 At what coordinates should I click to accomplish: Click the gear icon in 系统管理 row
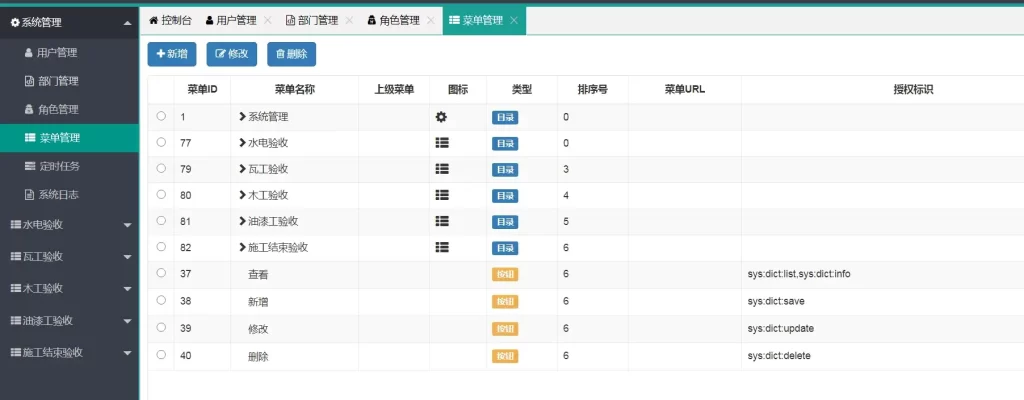[x=441, y=117]
